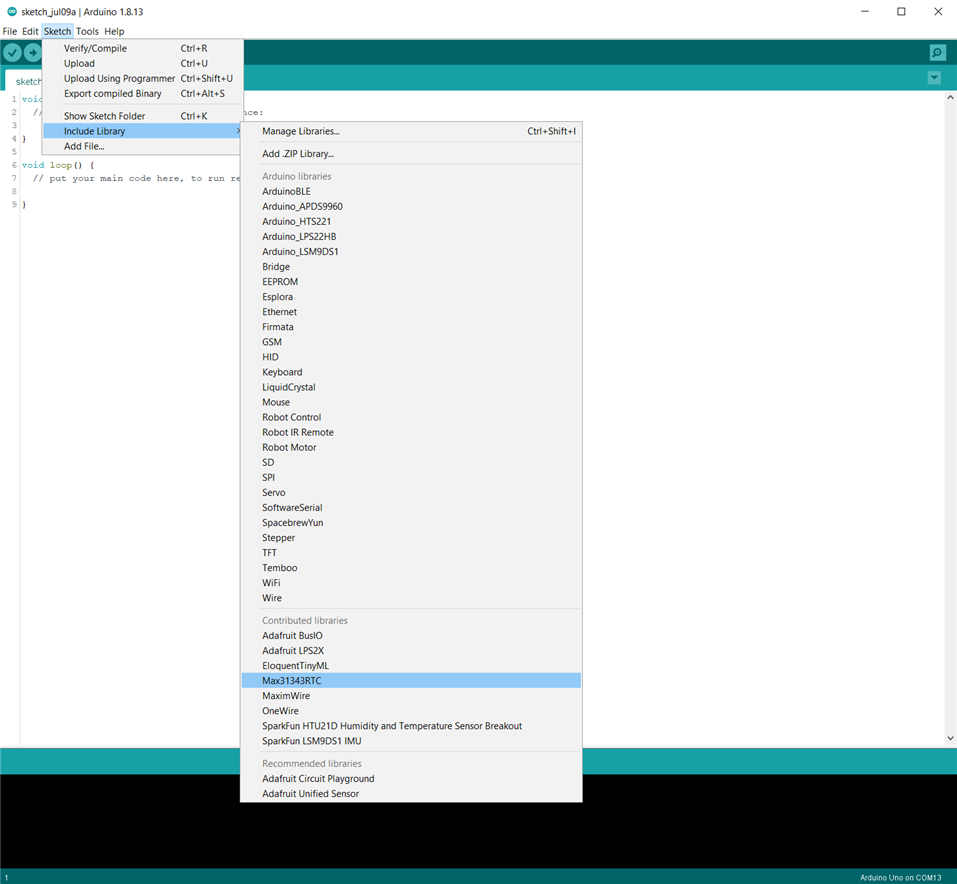The image size is (957, 884).
Task: Open the File menu
Action: [x=10, y=31]
